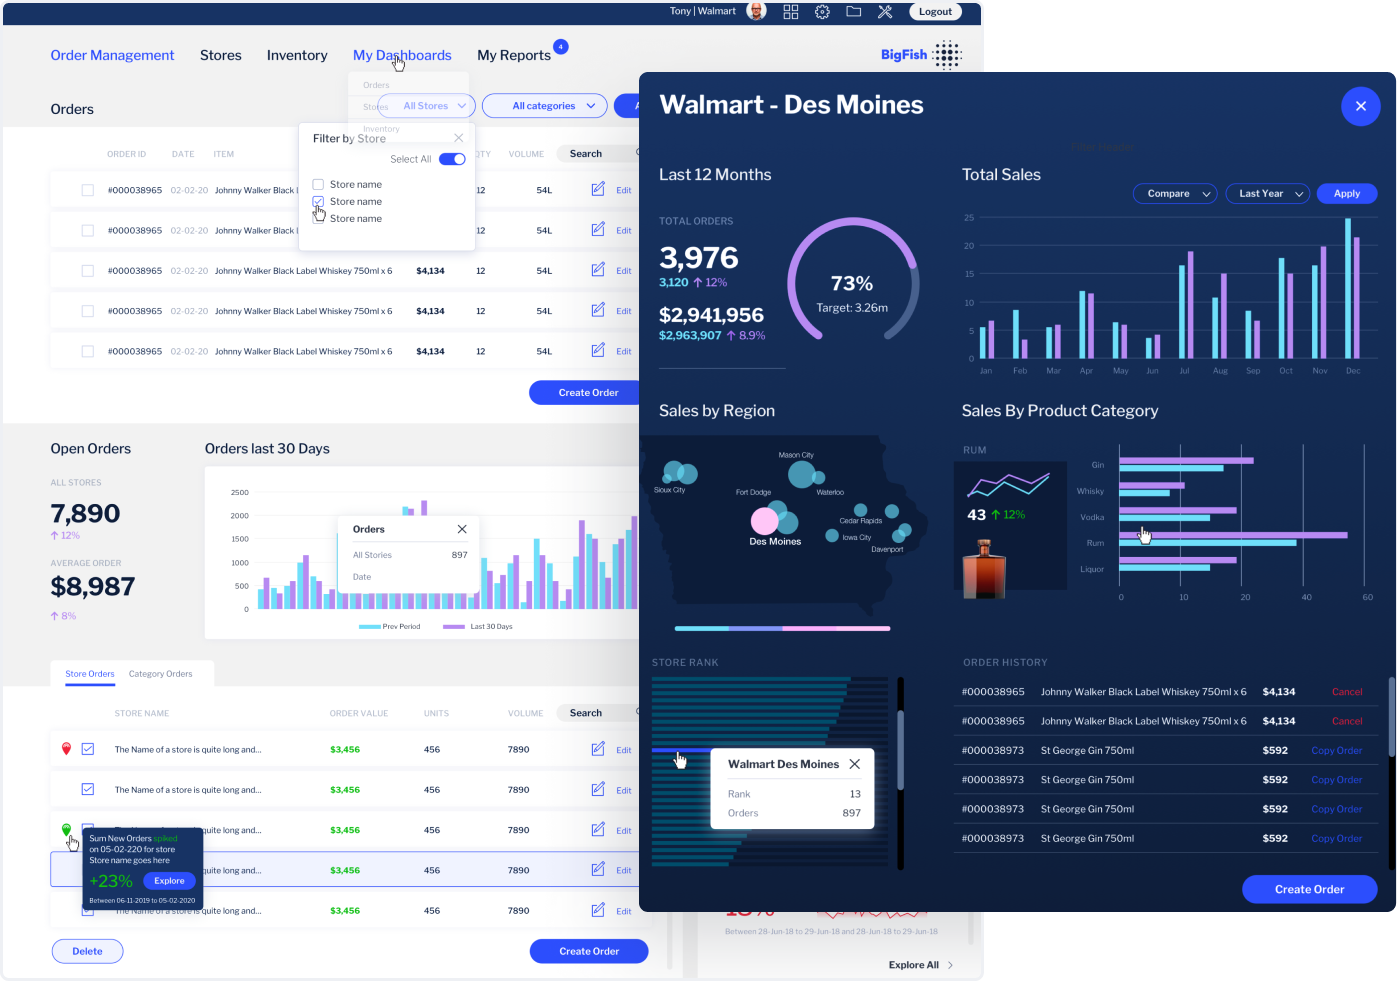Screen dimensions: 1397x981
Task: Check the second Store name checkbox in the filter
Action: 319,201
